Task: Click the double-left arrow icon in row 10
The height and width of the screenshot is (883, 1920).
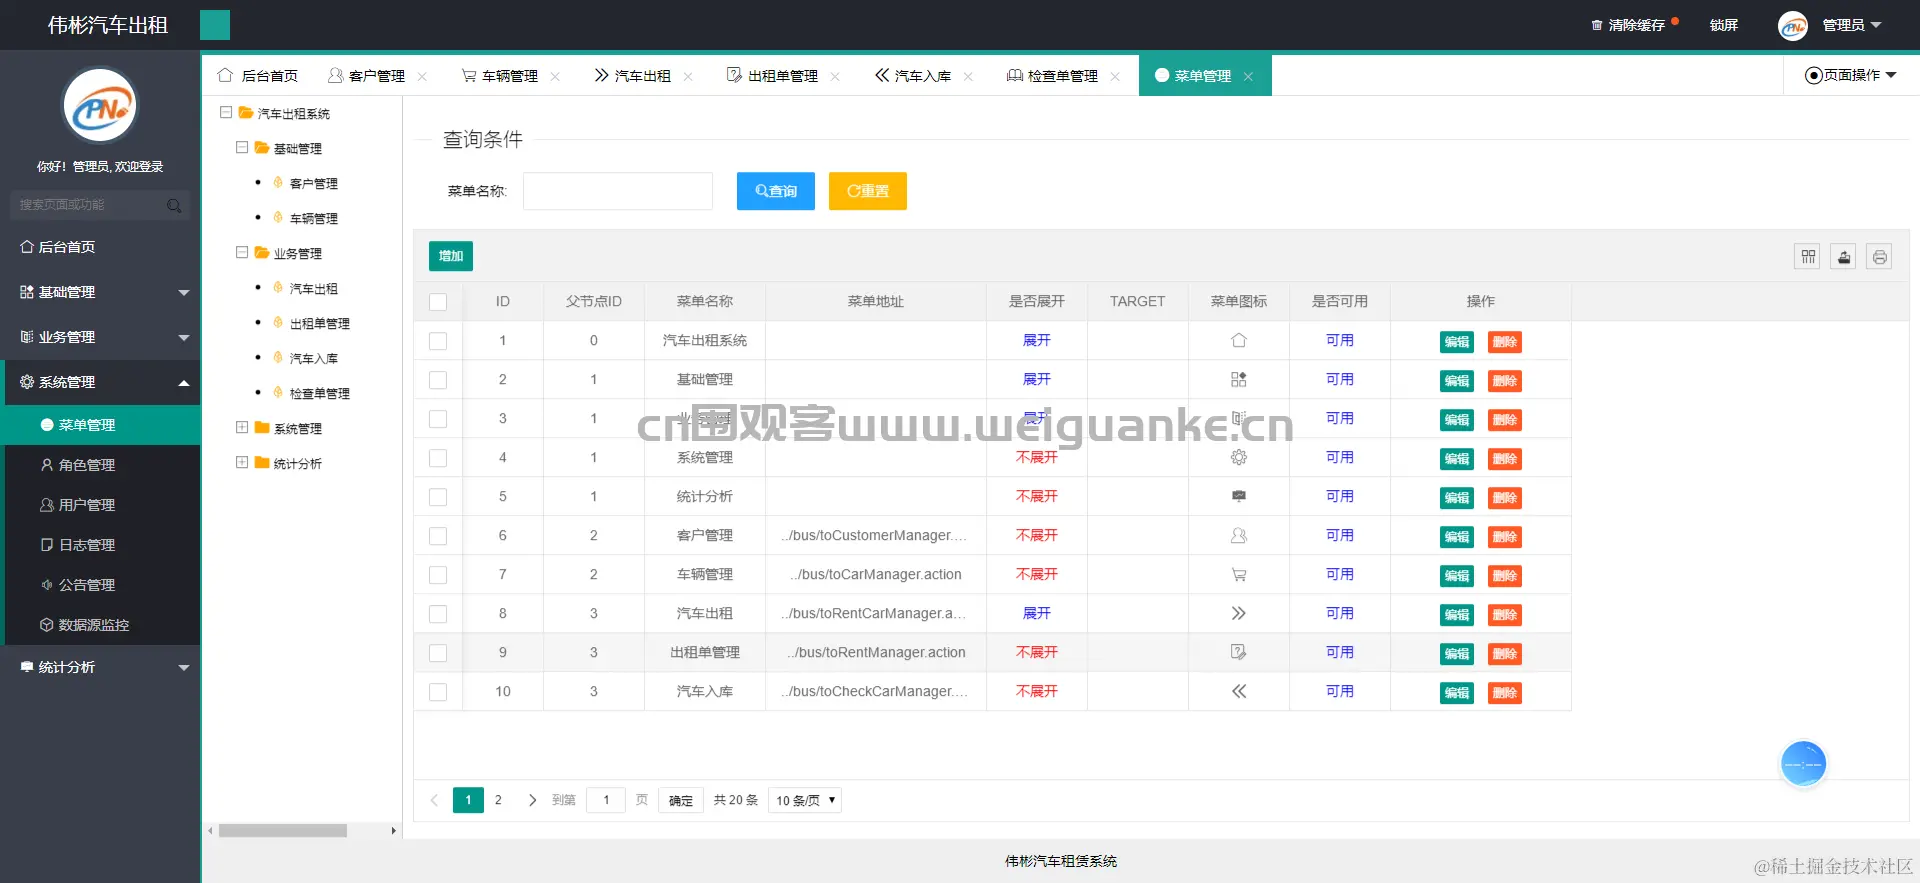Action: (1239, 691)
